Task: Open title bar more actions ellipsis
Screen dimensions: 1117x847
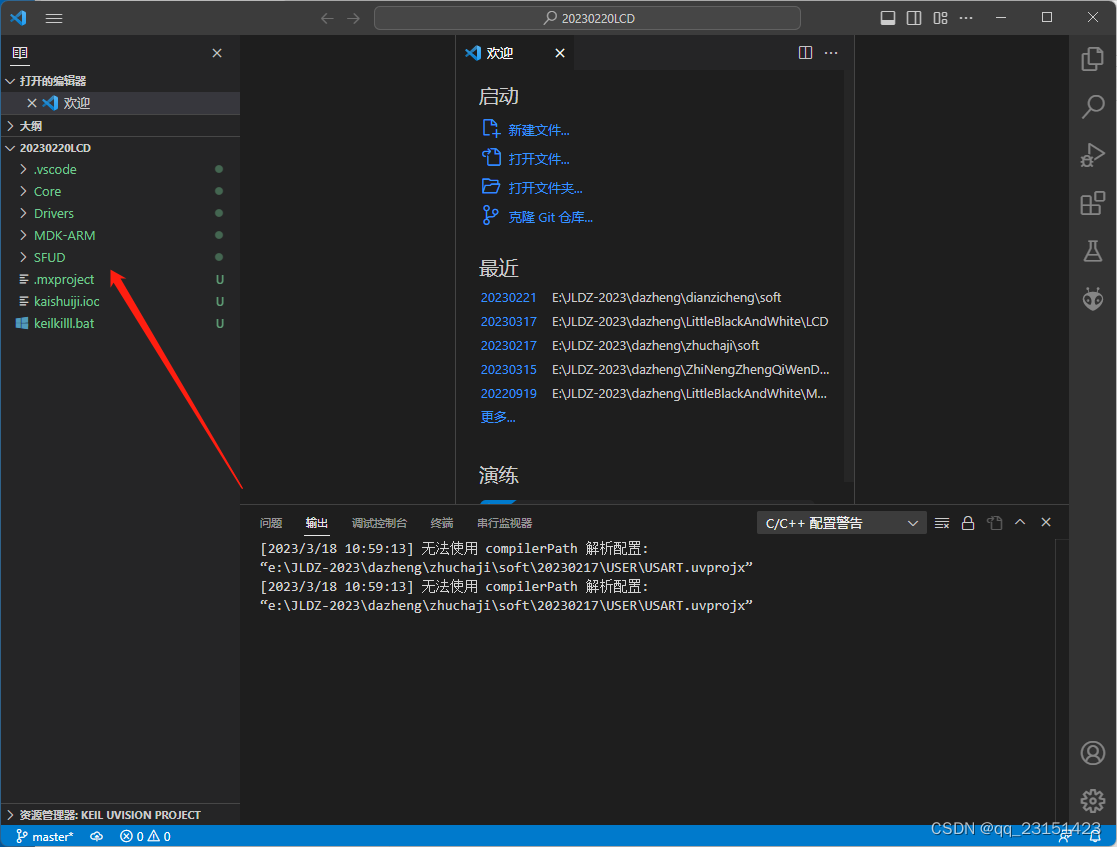Action: (966, 18)
